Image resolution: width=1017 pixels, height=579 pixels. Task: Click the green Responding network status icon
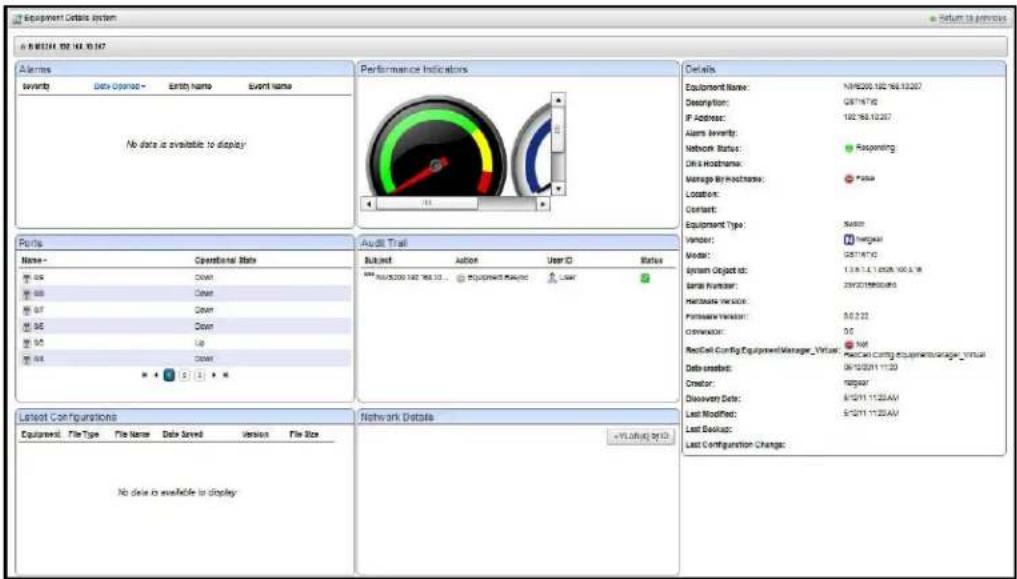pos(848,148)
